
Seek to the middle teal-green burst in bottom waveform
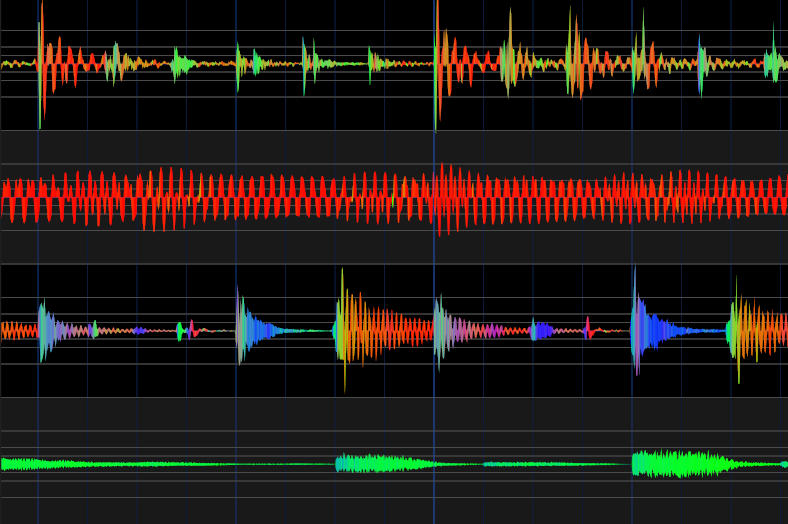point(372,464)
